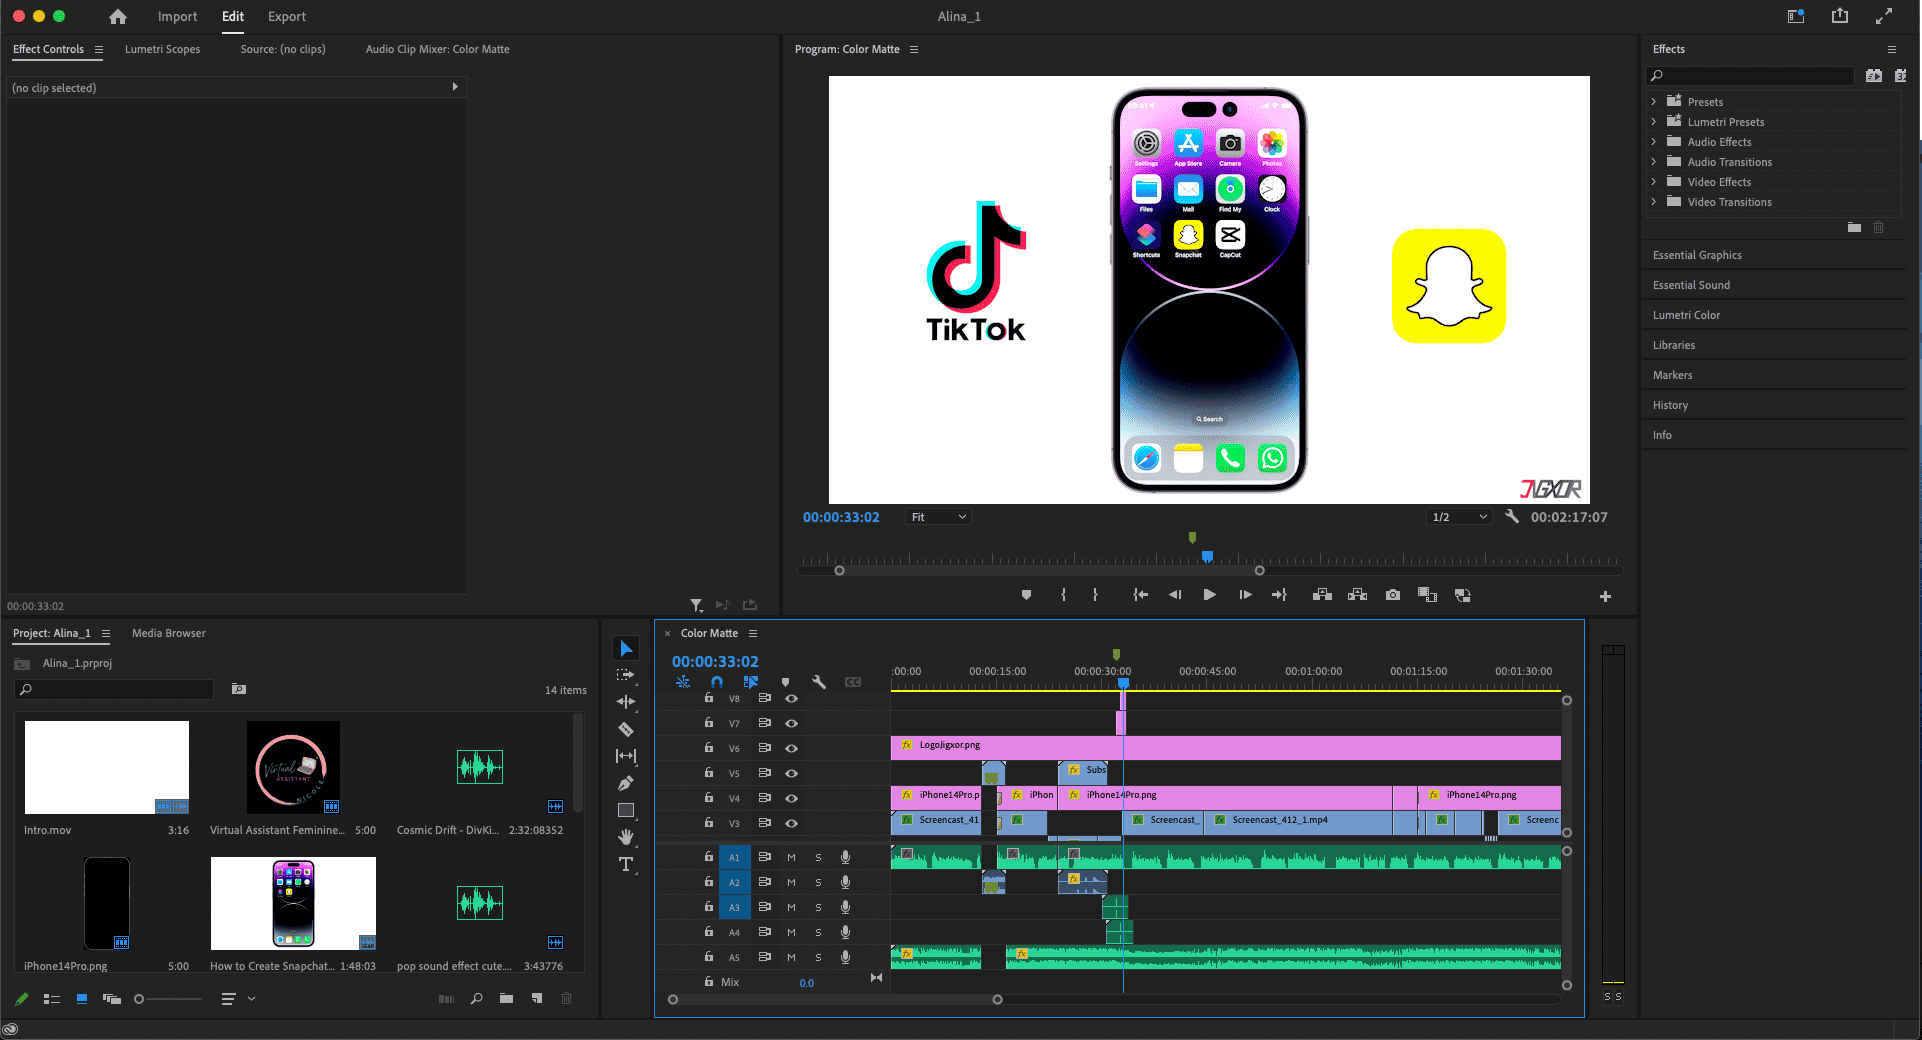The width and height of the screenshot is (1922, 1040).
Task: Open the Fit zoom level dropdown
Action: point(938,517)
